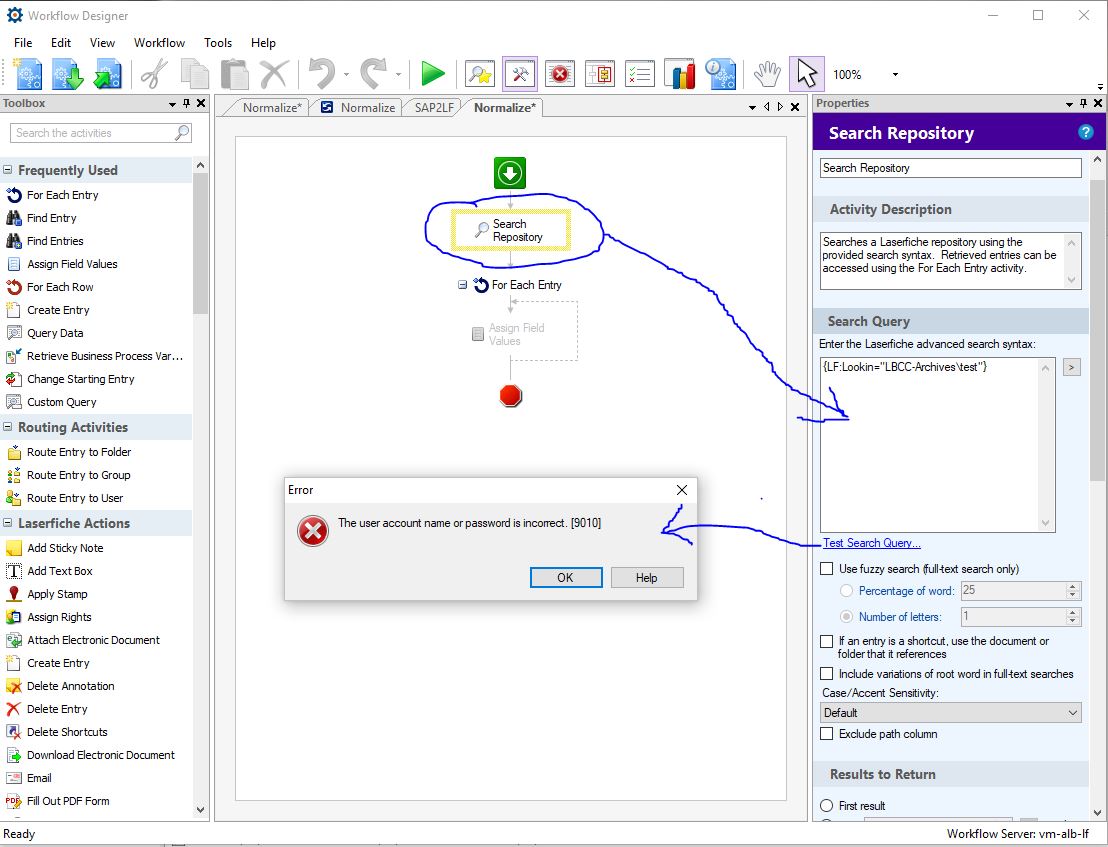Open the purple help question mark icon
The height and width of the screenshot is (847, 1108).
(x=1085, y=132)
